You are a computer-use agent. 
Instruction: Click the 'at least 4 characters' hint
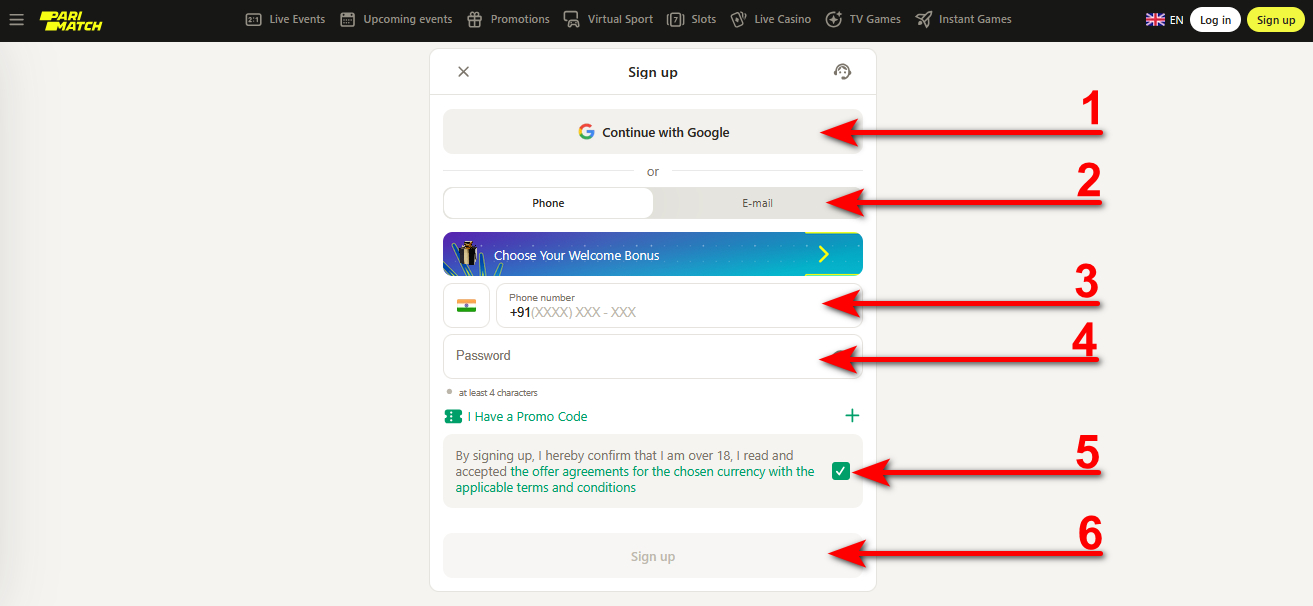(x=498, y=393)
